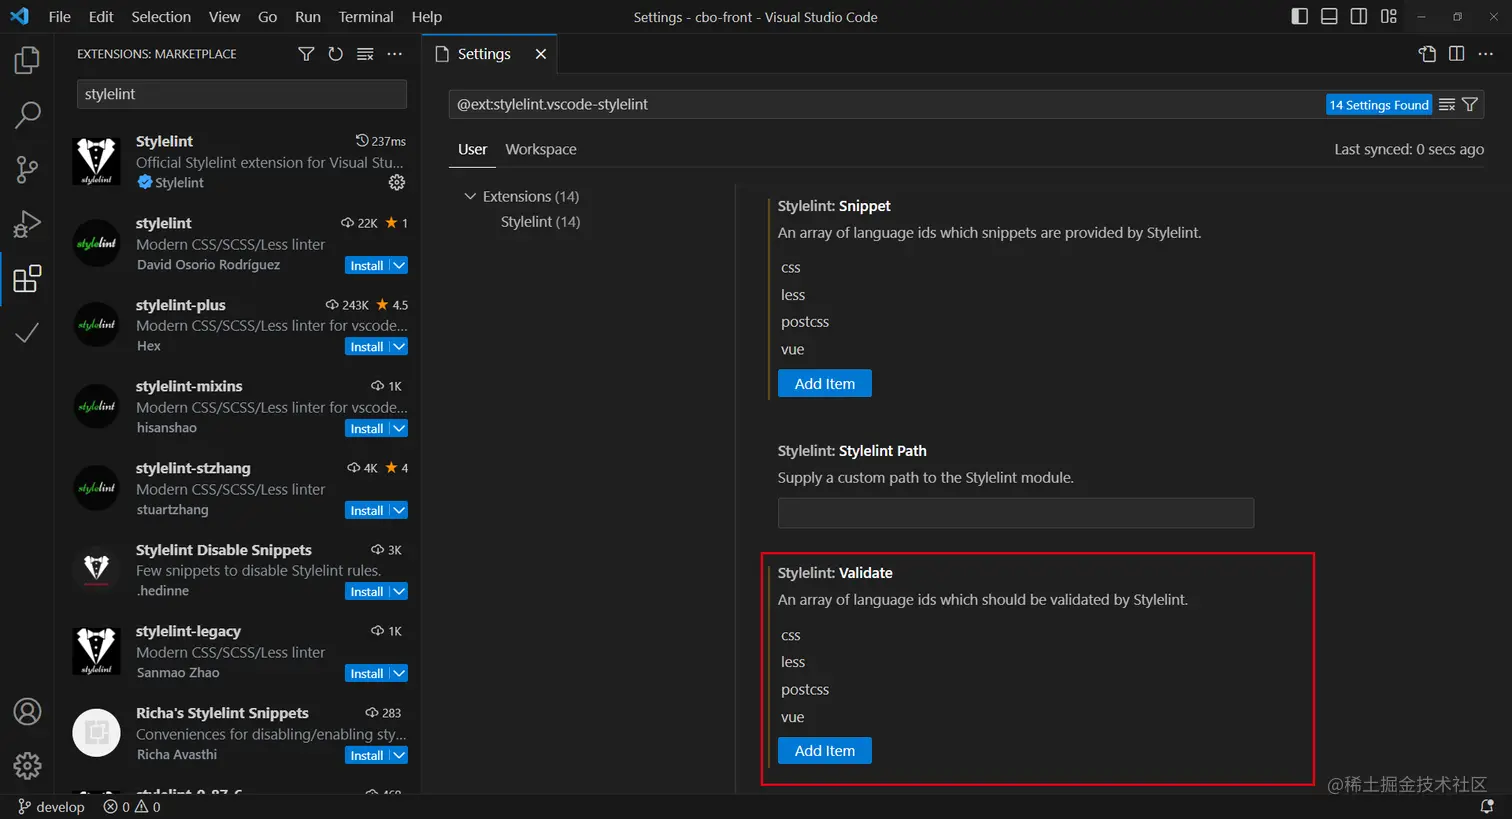Switch to the Workspace settings tab
The width and height of the screenshot is (1512, 819).
click(x=540, y=149)
